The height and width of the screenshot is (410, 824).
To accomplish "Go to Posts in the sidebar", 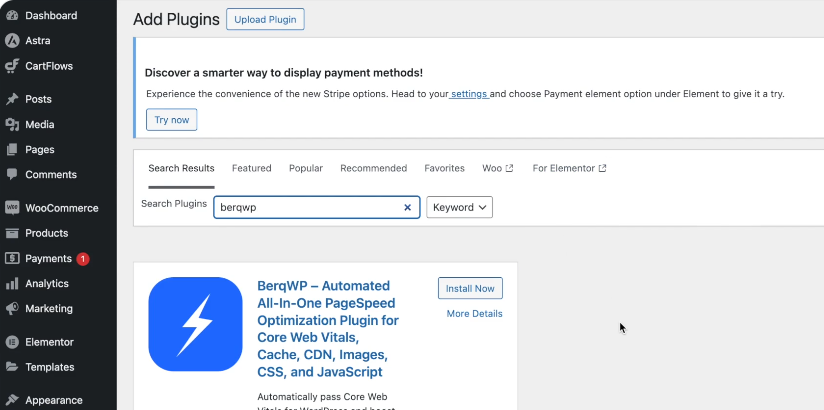I will point(38,99).
